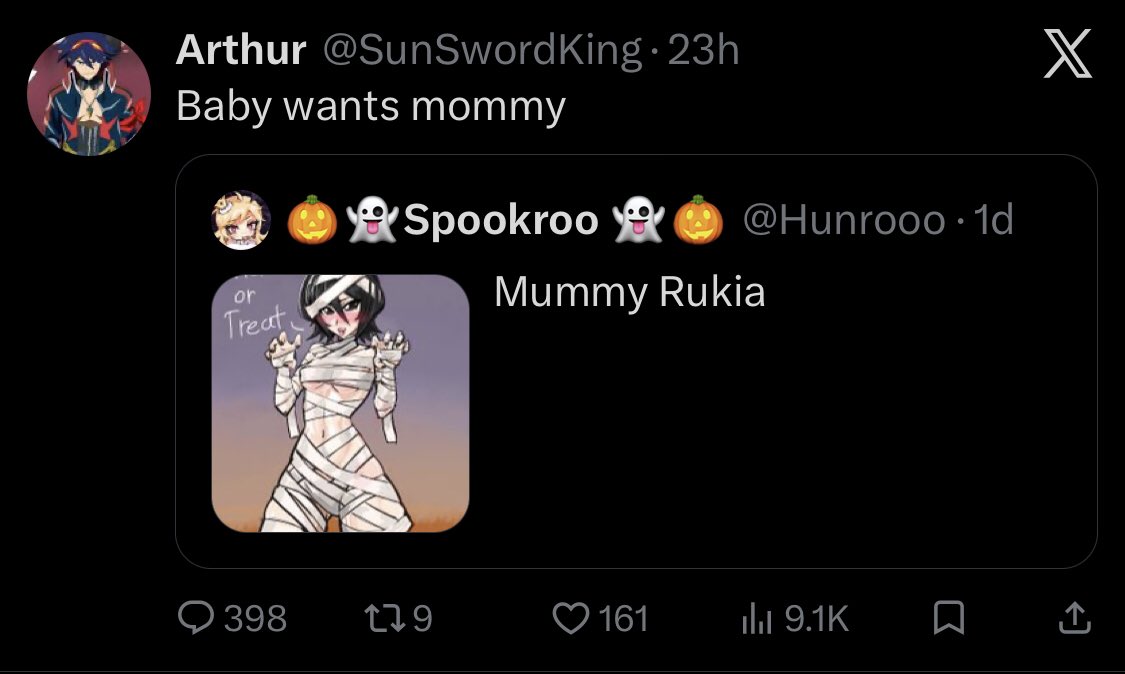Open the mummy costume image thumbnail
This screenshot has height=674, width=1125.
(x=341, y=403)
